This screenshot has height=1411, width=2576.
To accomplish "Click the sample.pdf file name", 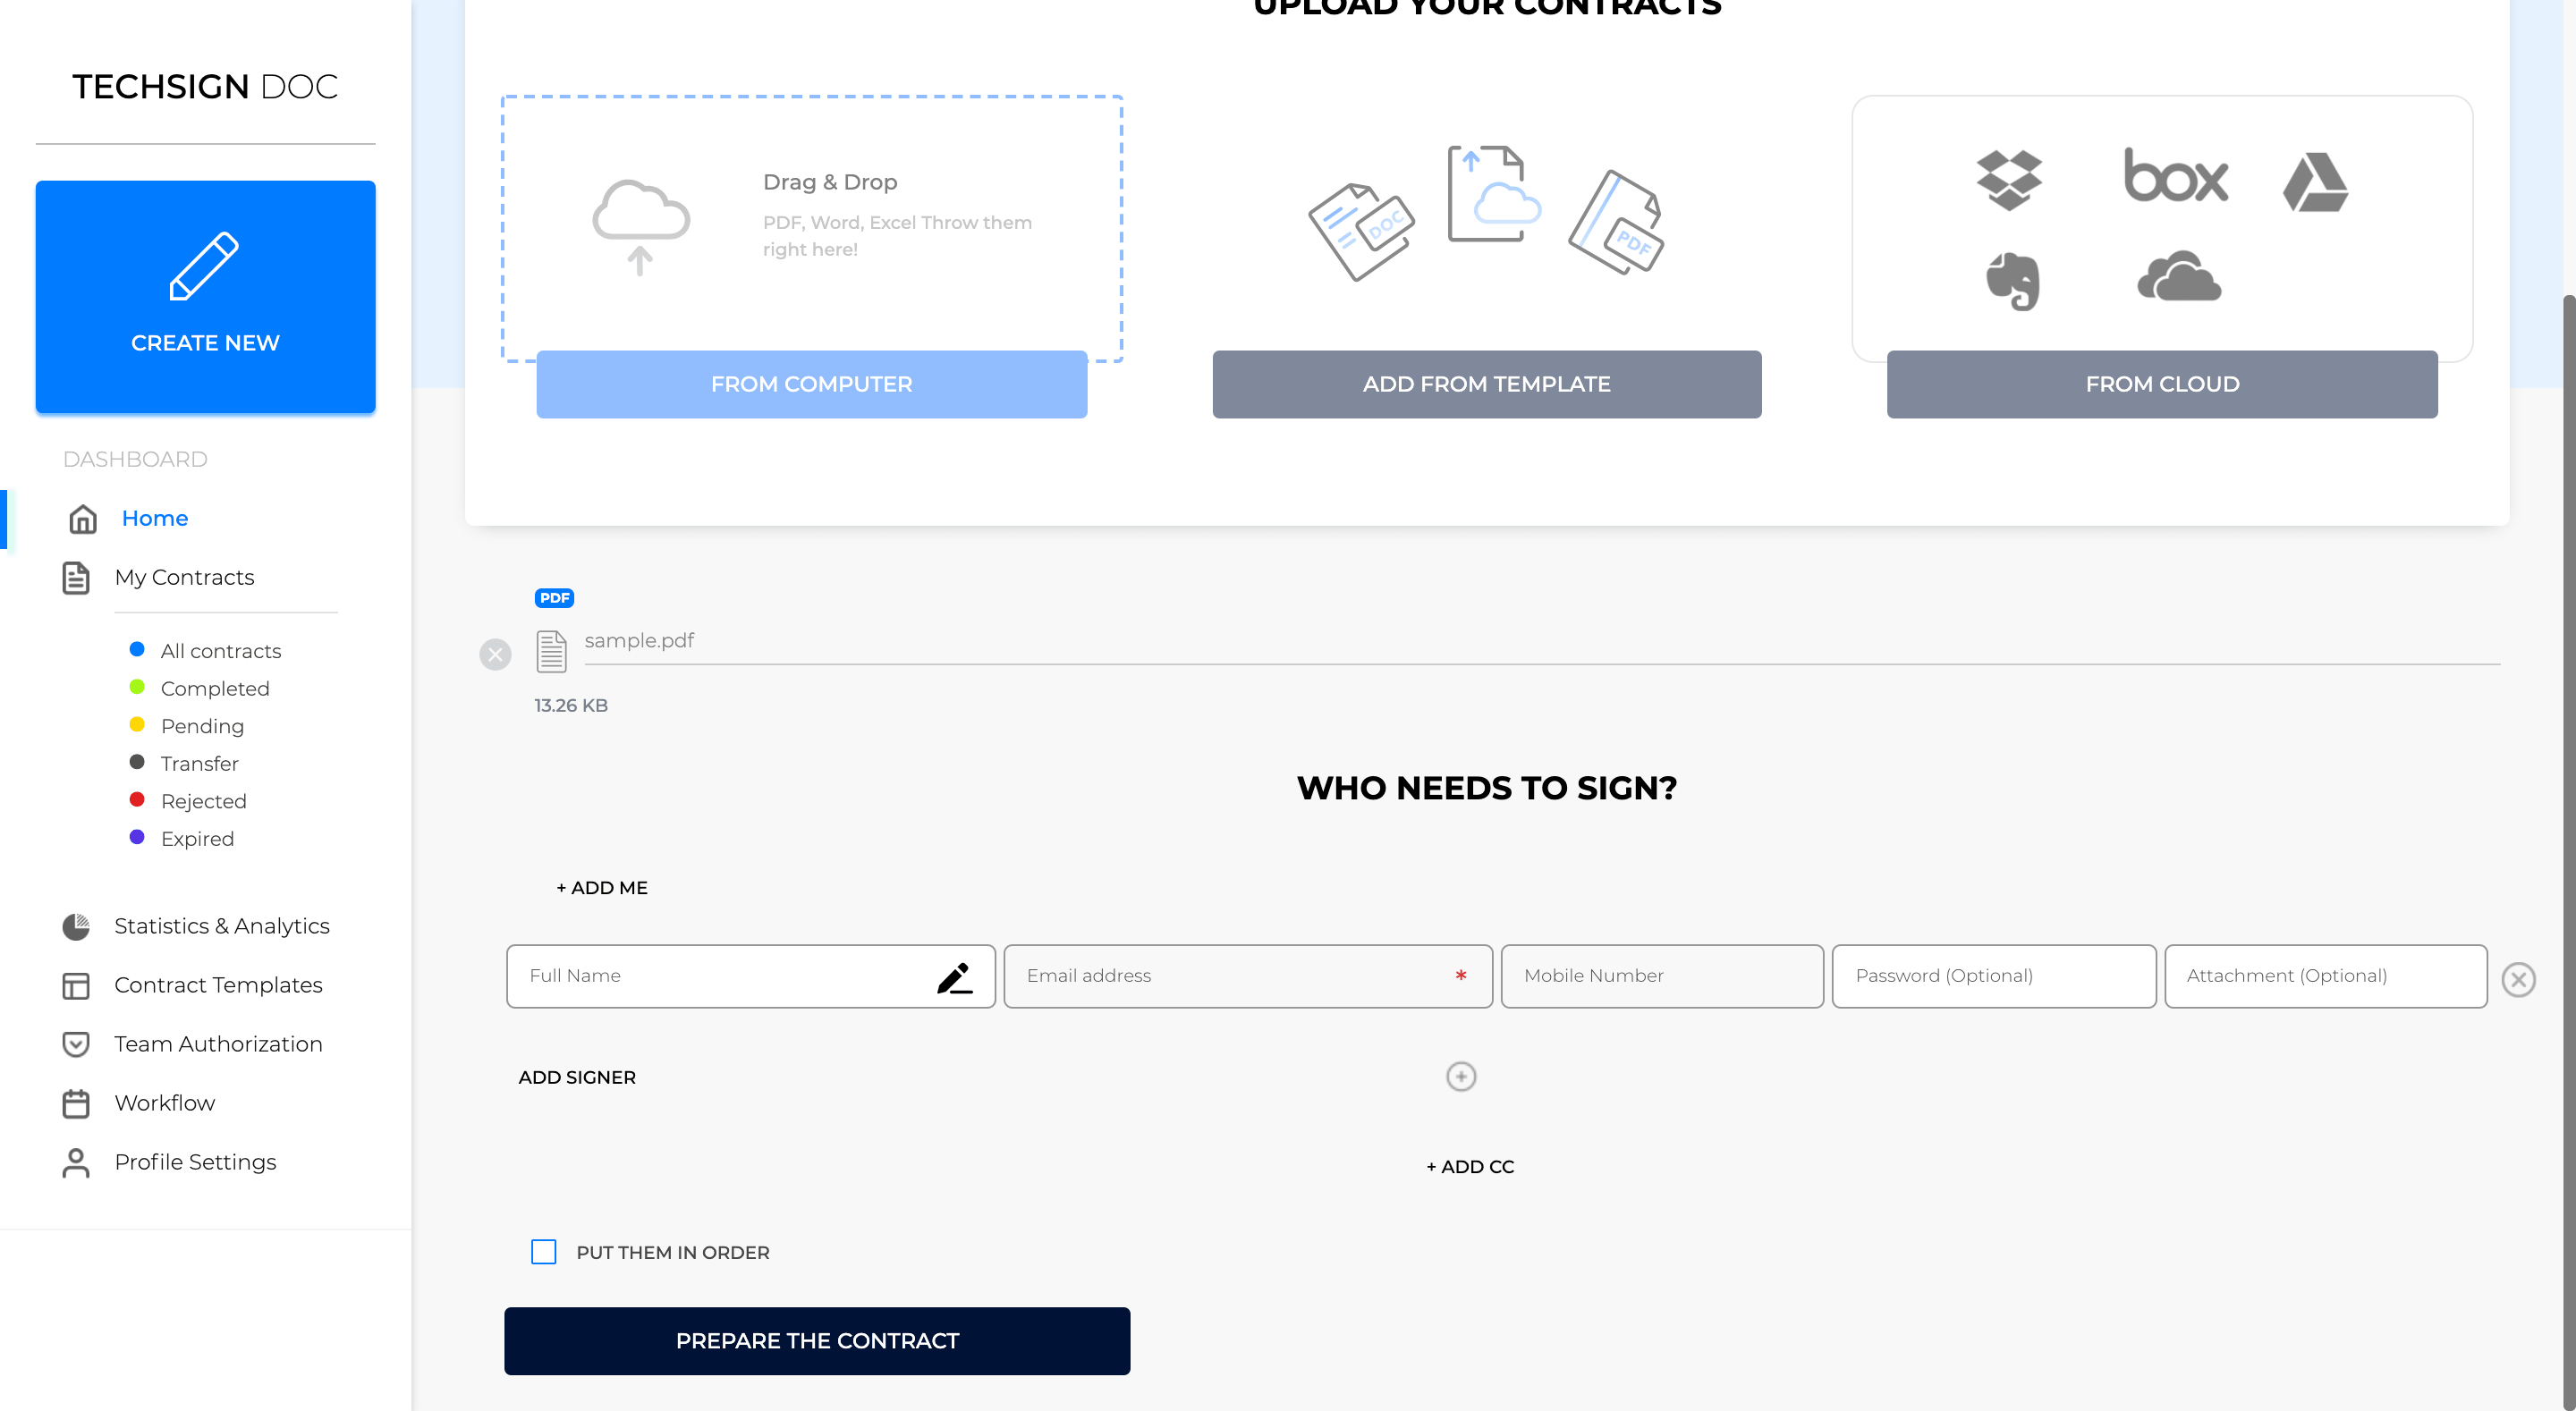I will click(x=639, y=641).
